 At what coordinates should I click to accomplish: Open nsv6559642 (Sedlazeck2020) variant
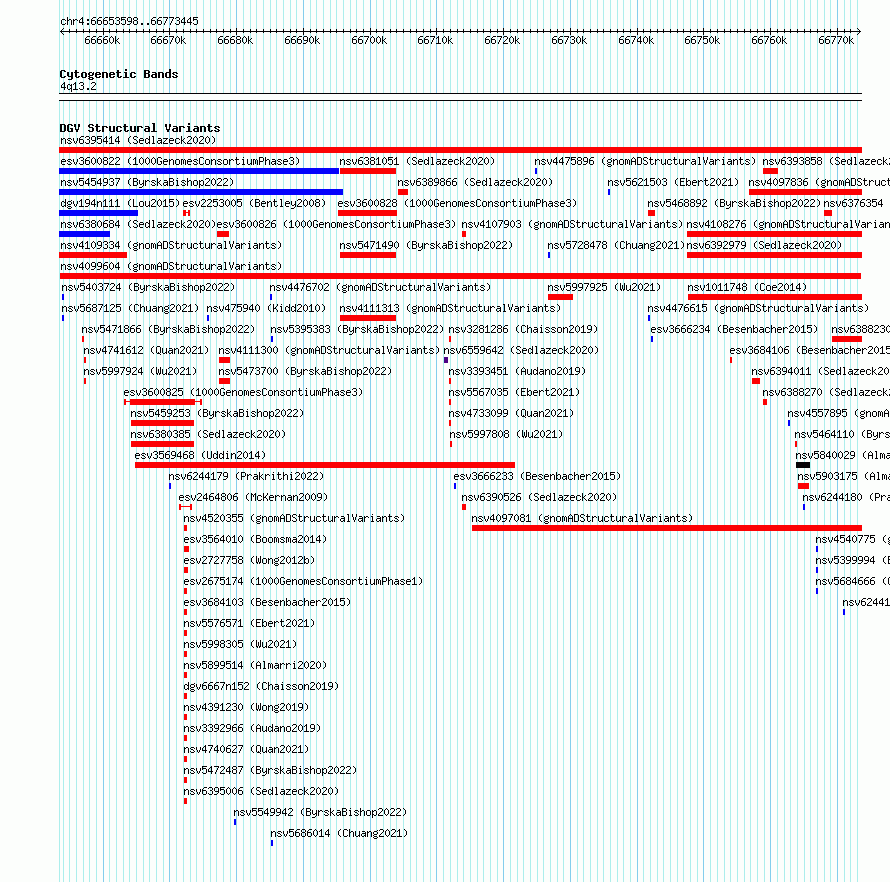point(521,350)
